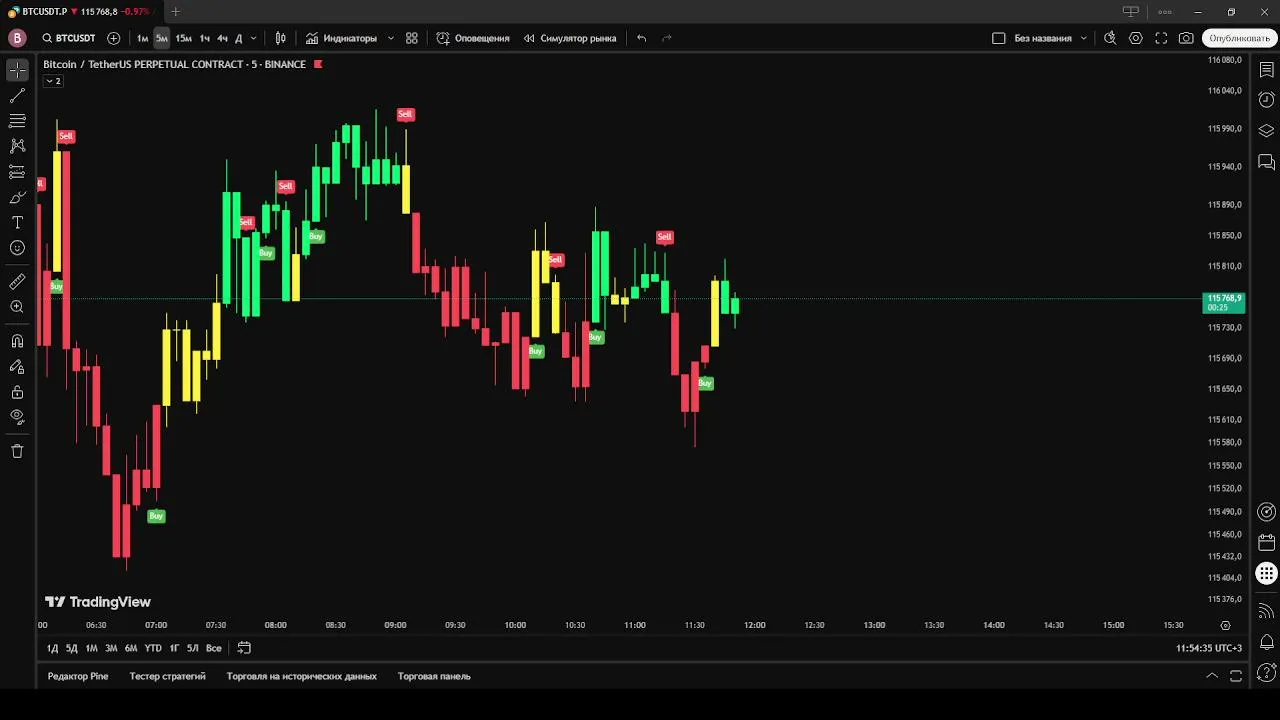The width and height of the screenshot is (1280, 720).
Task: Open go to date calendar icon
Action: pyautogui.click(x=244, y=648)
